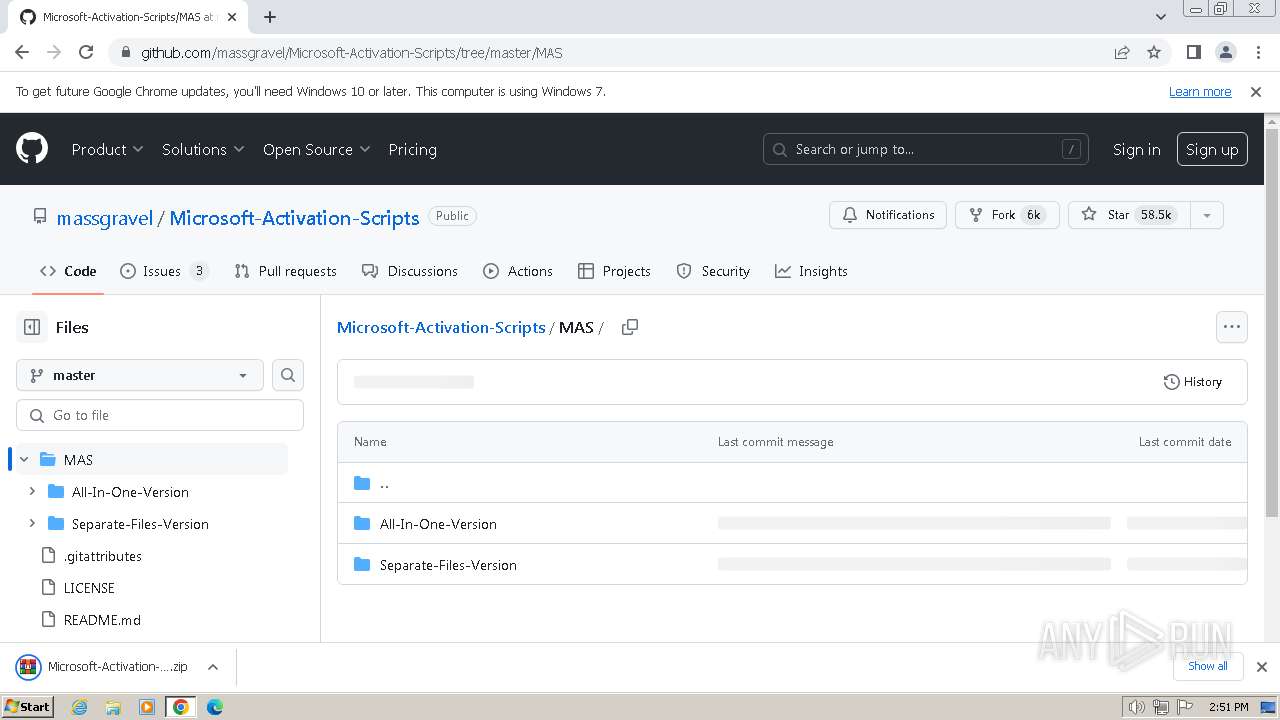This screenshot has width=1280, height=720.
Task: Reload the page with refresh icon
Action: tap(86, 53)
